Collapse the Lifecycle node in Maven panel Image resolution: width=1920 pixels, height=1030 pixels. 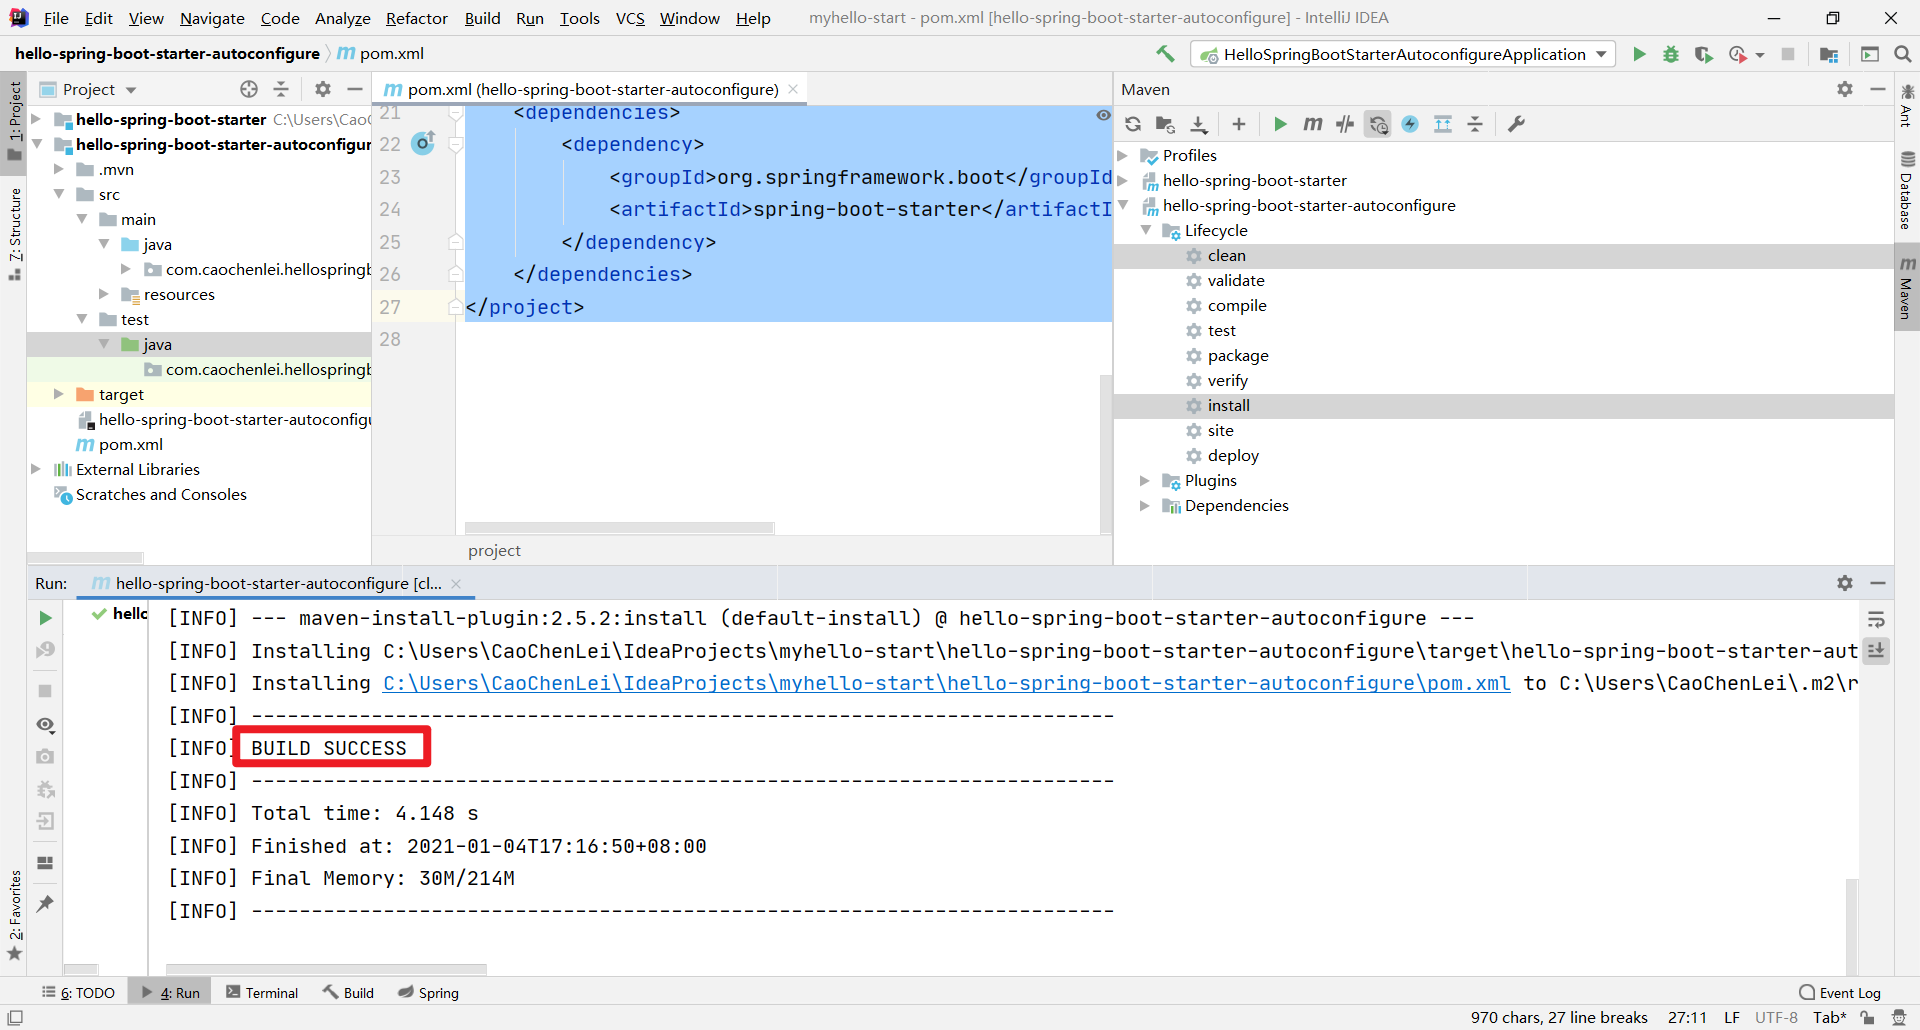(1146, 230)
